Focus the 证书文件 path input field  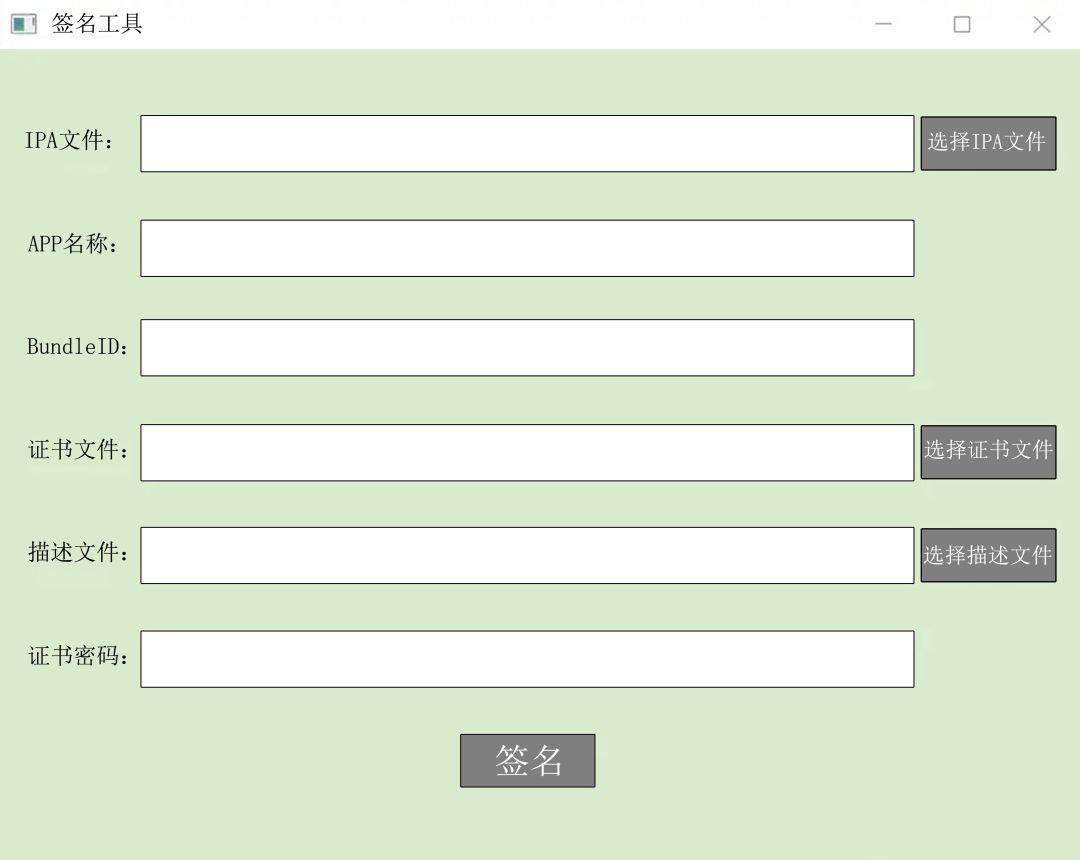[x=527, y=452]
